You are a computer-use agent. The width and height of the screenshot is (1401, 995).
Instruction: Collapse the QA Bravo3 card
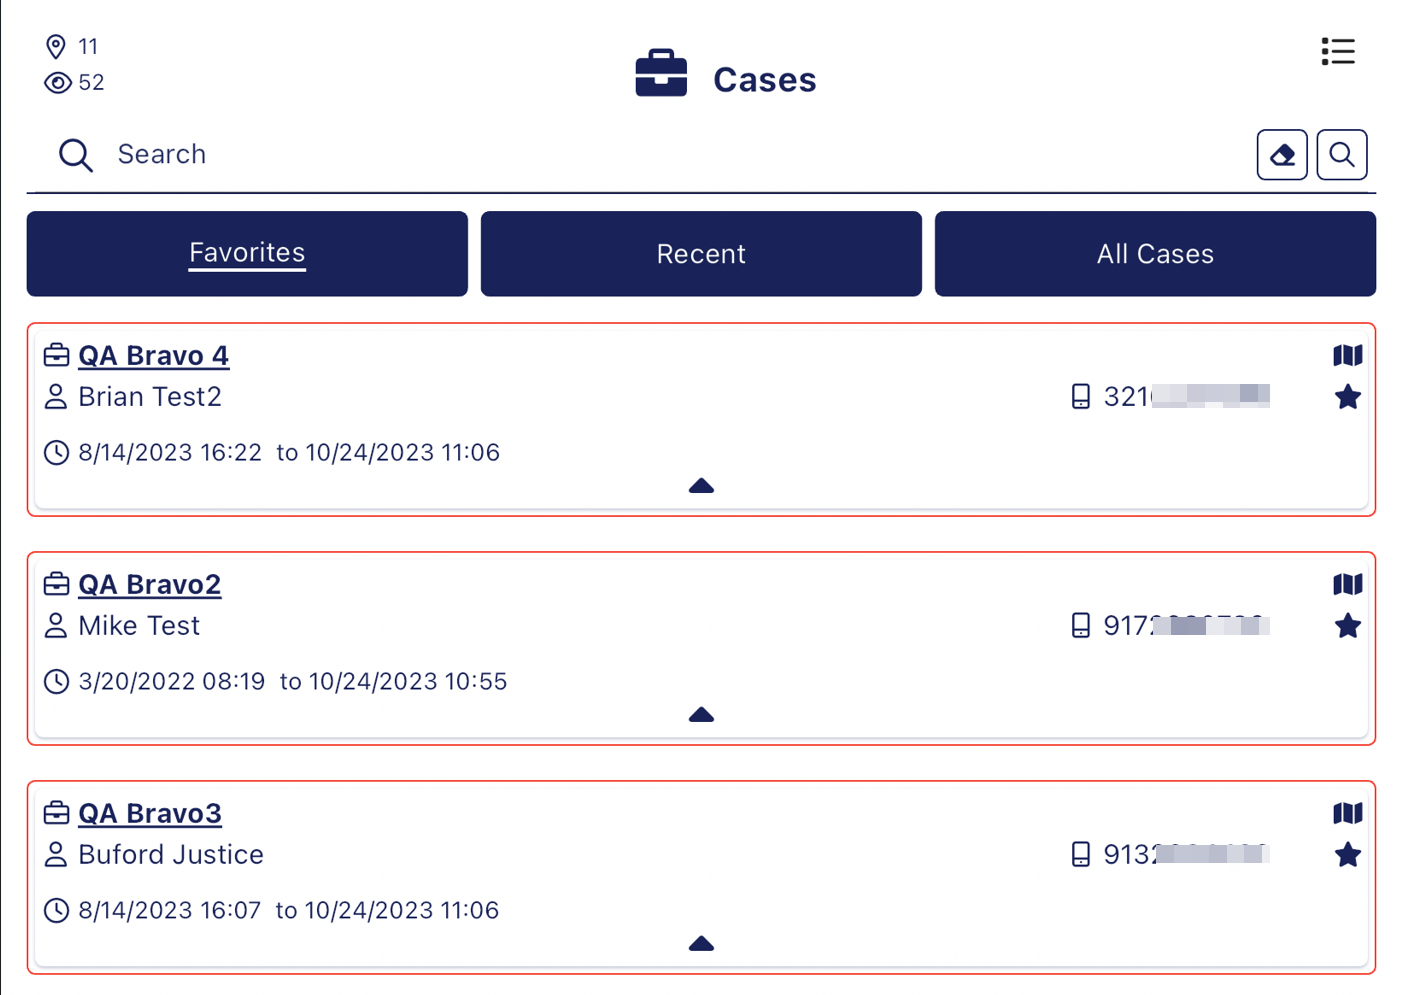coord(701,944)
